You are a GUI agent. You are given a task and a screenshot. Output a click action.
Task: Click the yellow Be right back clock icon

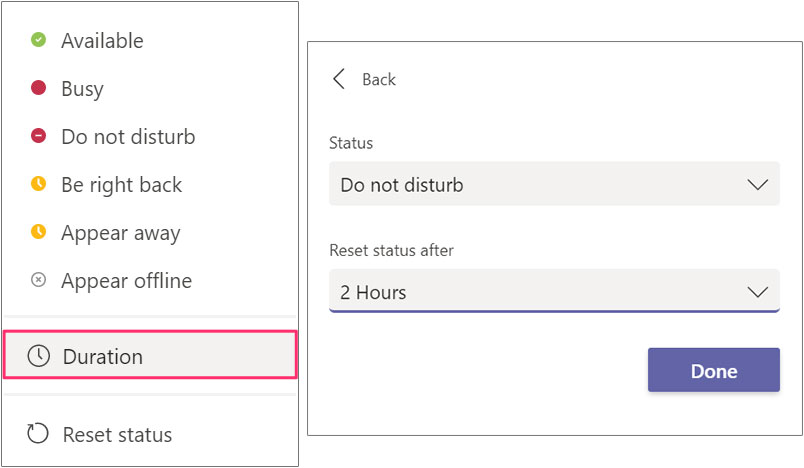point(38,184)
